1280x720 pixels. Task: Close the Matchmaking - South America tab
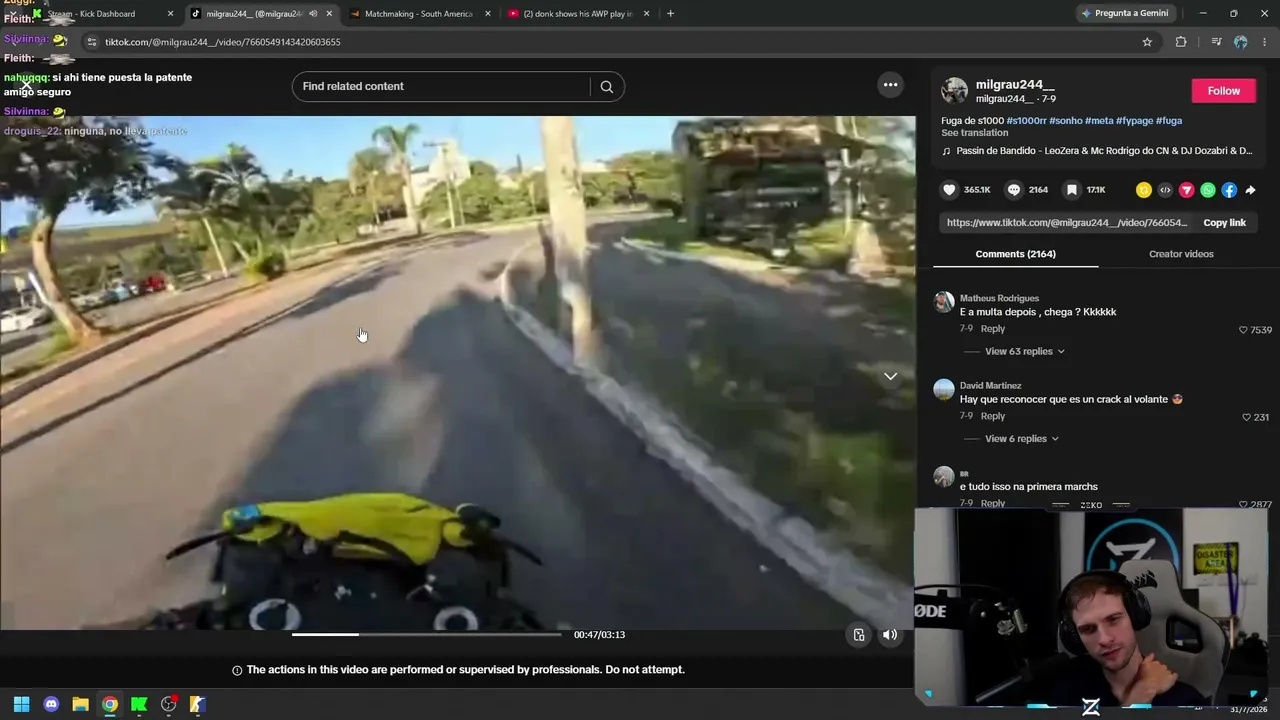pos(487,14)
